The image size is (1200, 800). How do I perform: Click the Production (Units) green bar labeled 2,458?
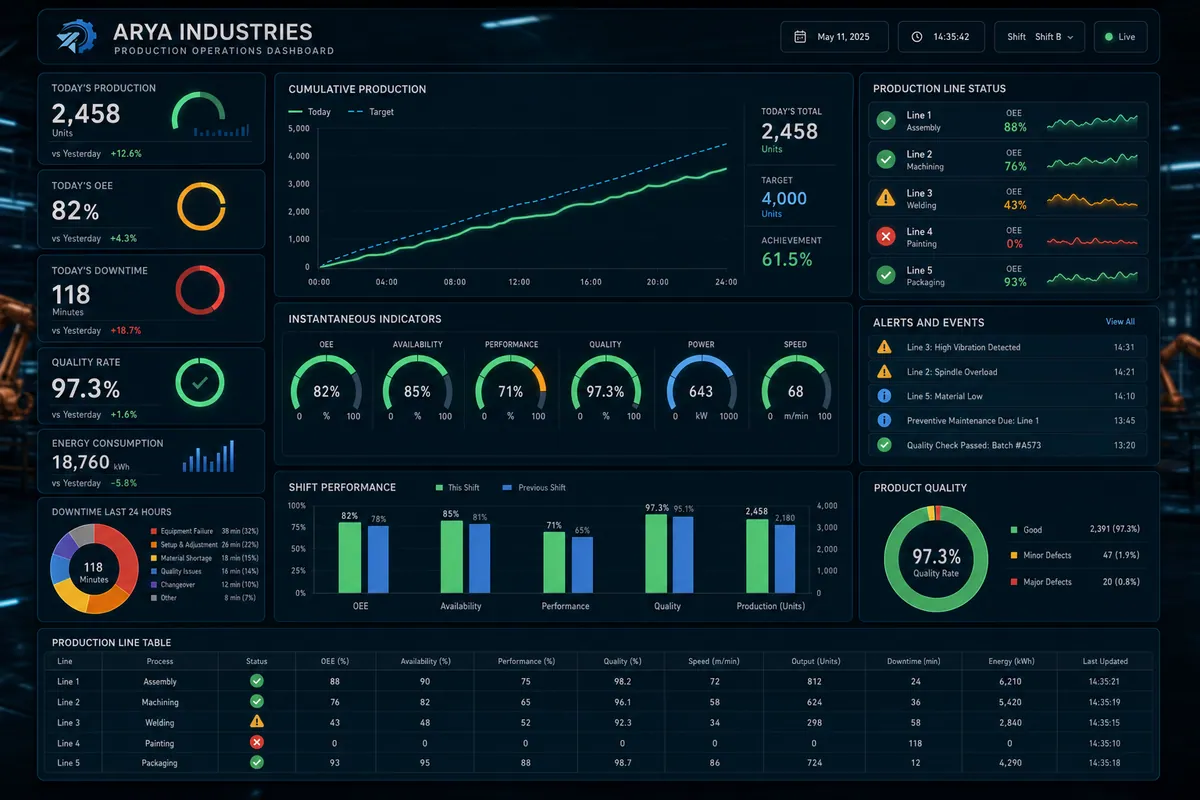tap(758, 555)
